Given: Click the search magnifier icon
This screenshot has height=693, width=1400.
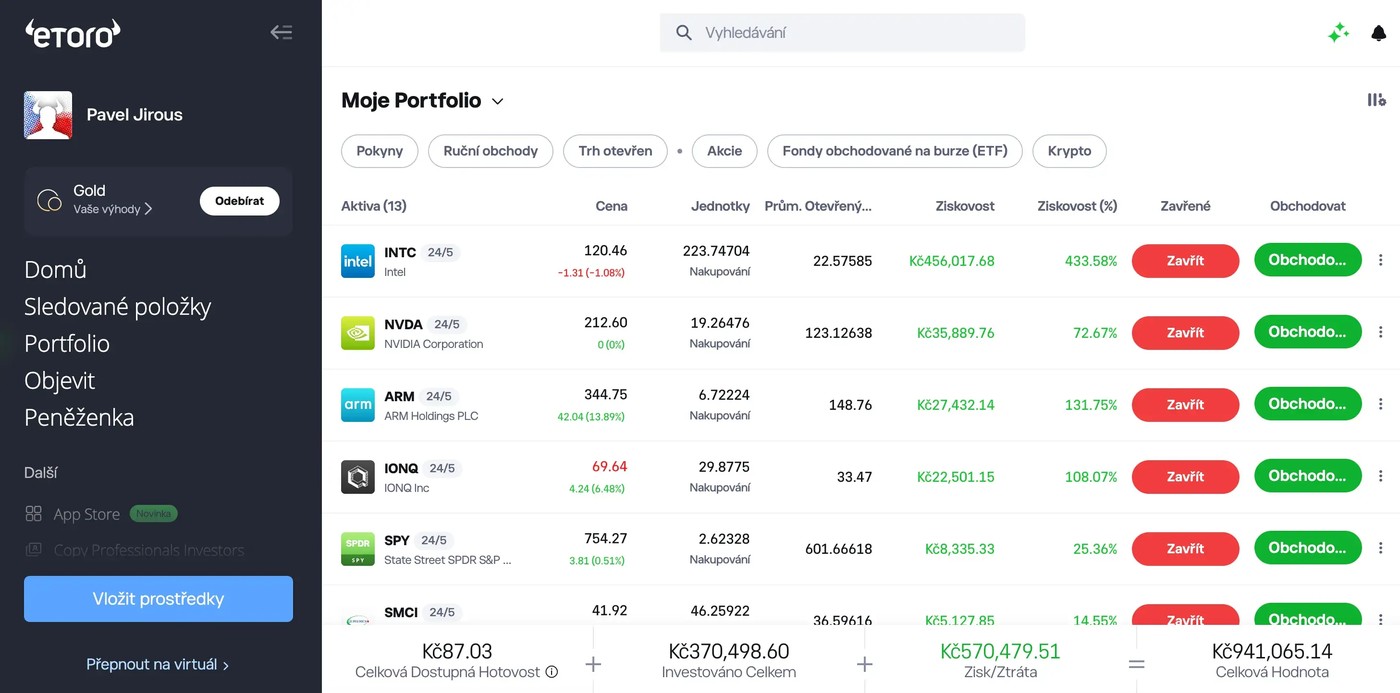Looking at the screenshot, I should [684, 33].
